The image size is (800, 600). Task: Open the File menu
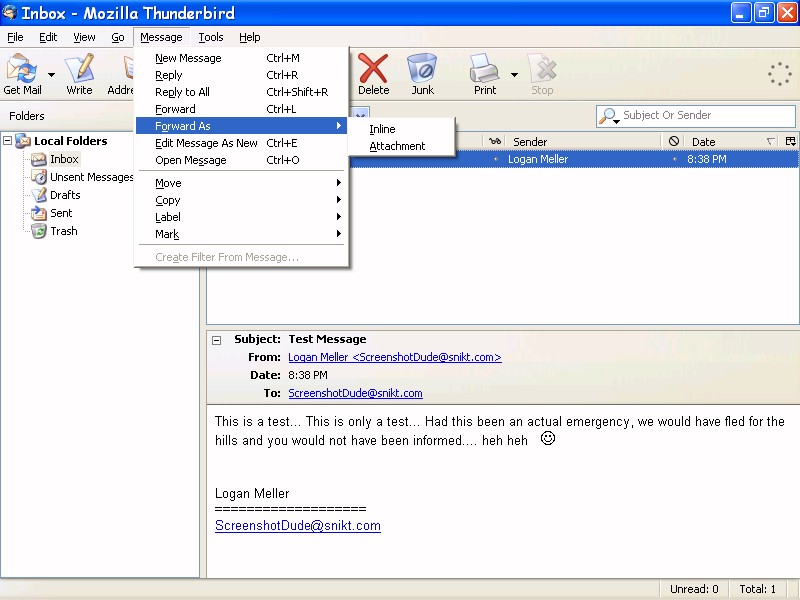pyautogui.click(x=15, y=37)
